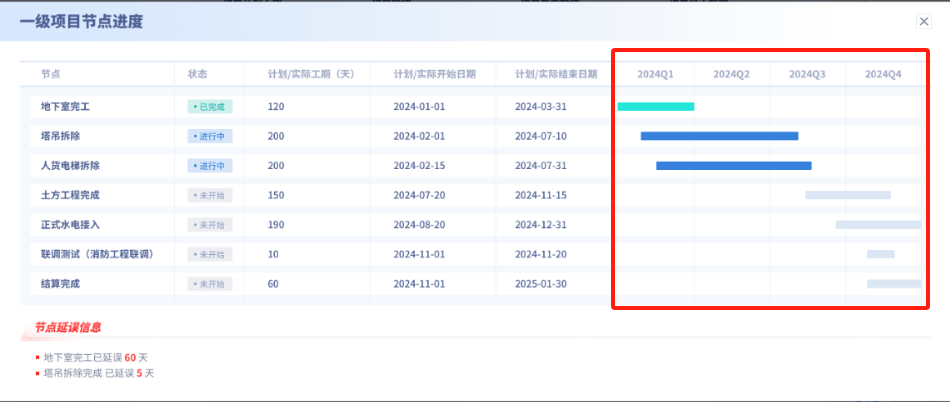
Task: Click the 一级项目节点进度 dialog title
Action: (81, 22)
